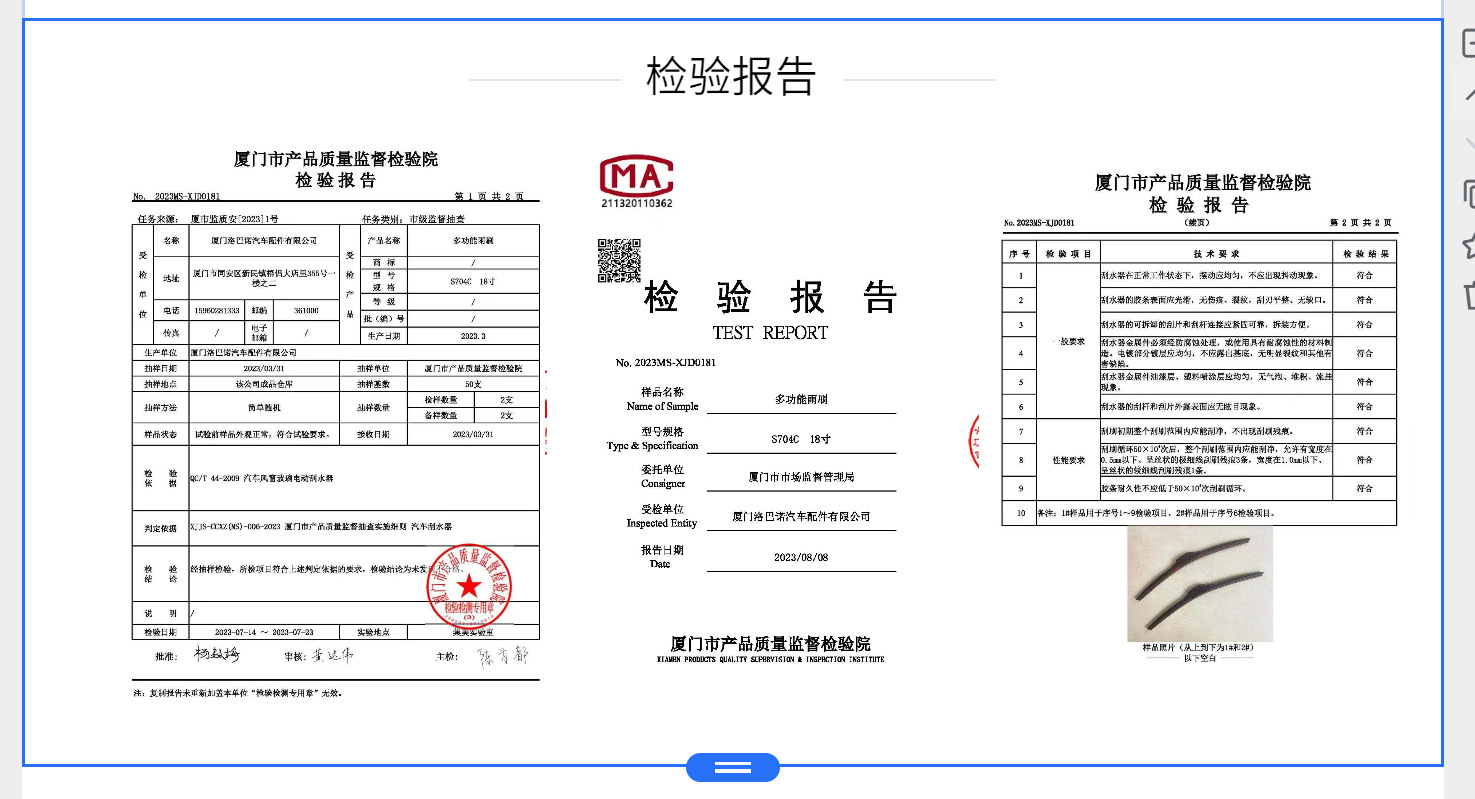Click the round red seal on the first page
Viewport: 1475px width, 799px height.
point(469,587)
